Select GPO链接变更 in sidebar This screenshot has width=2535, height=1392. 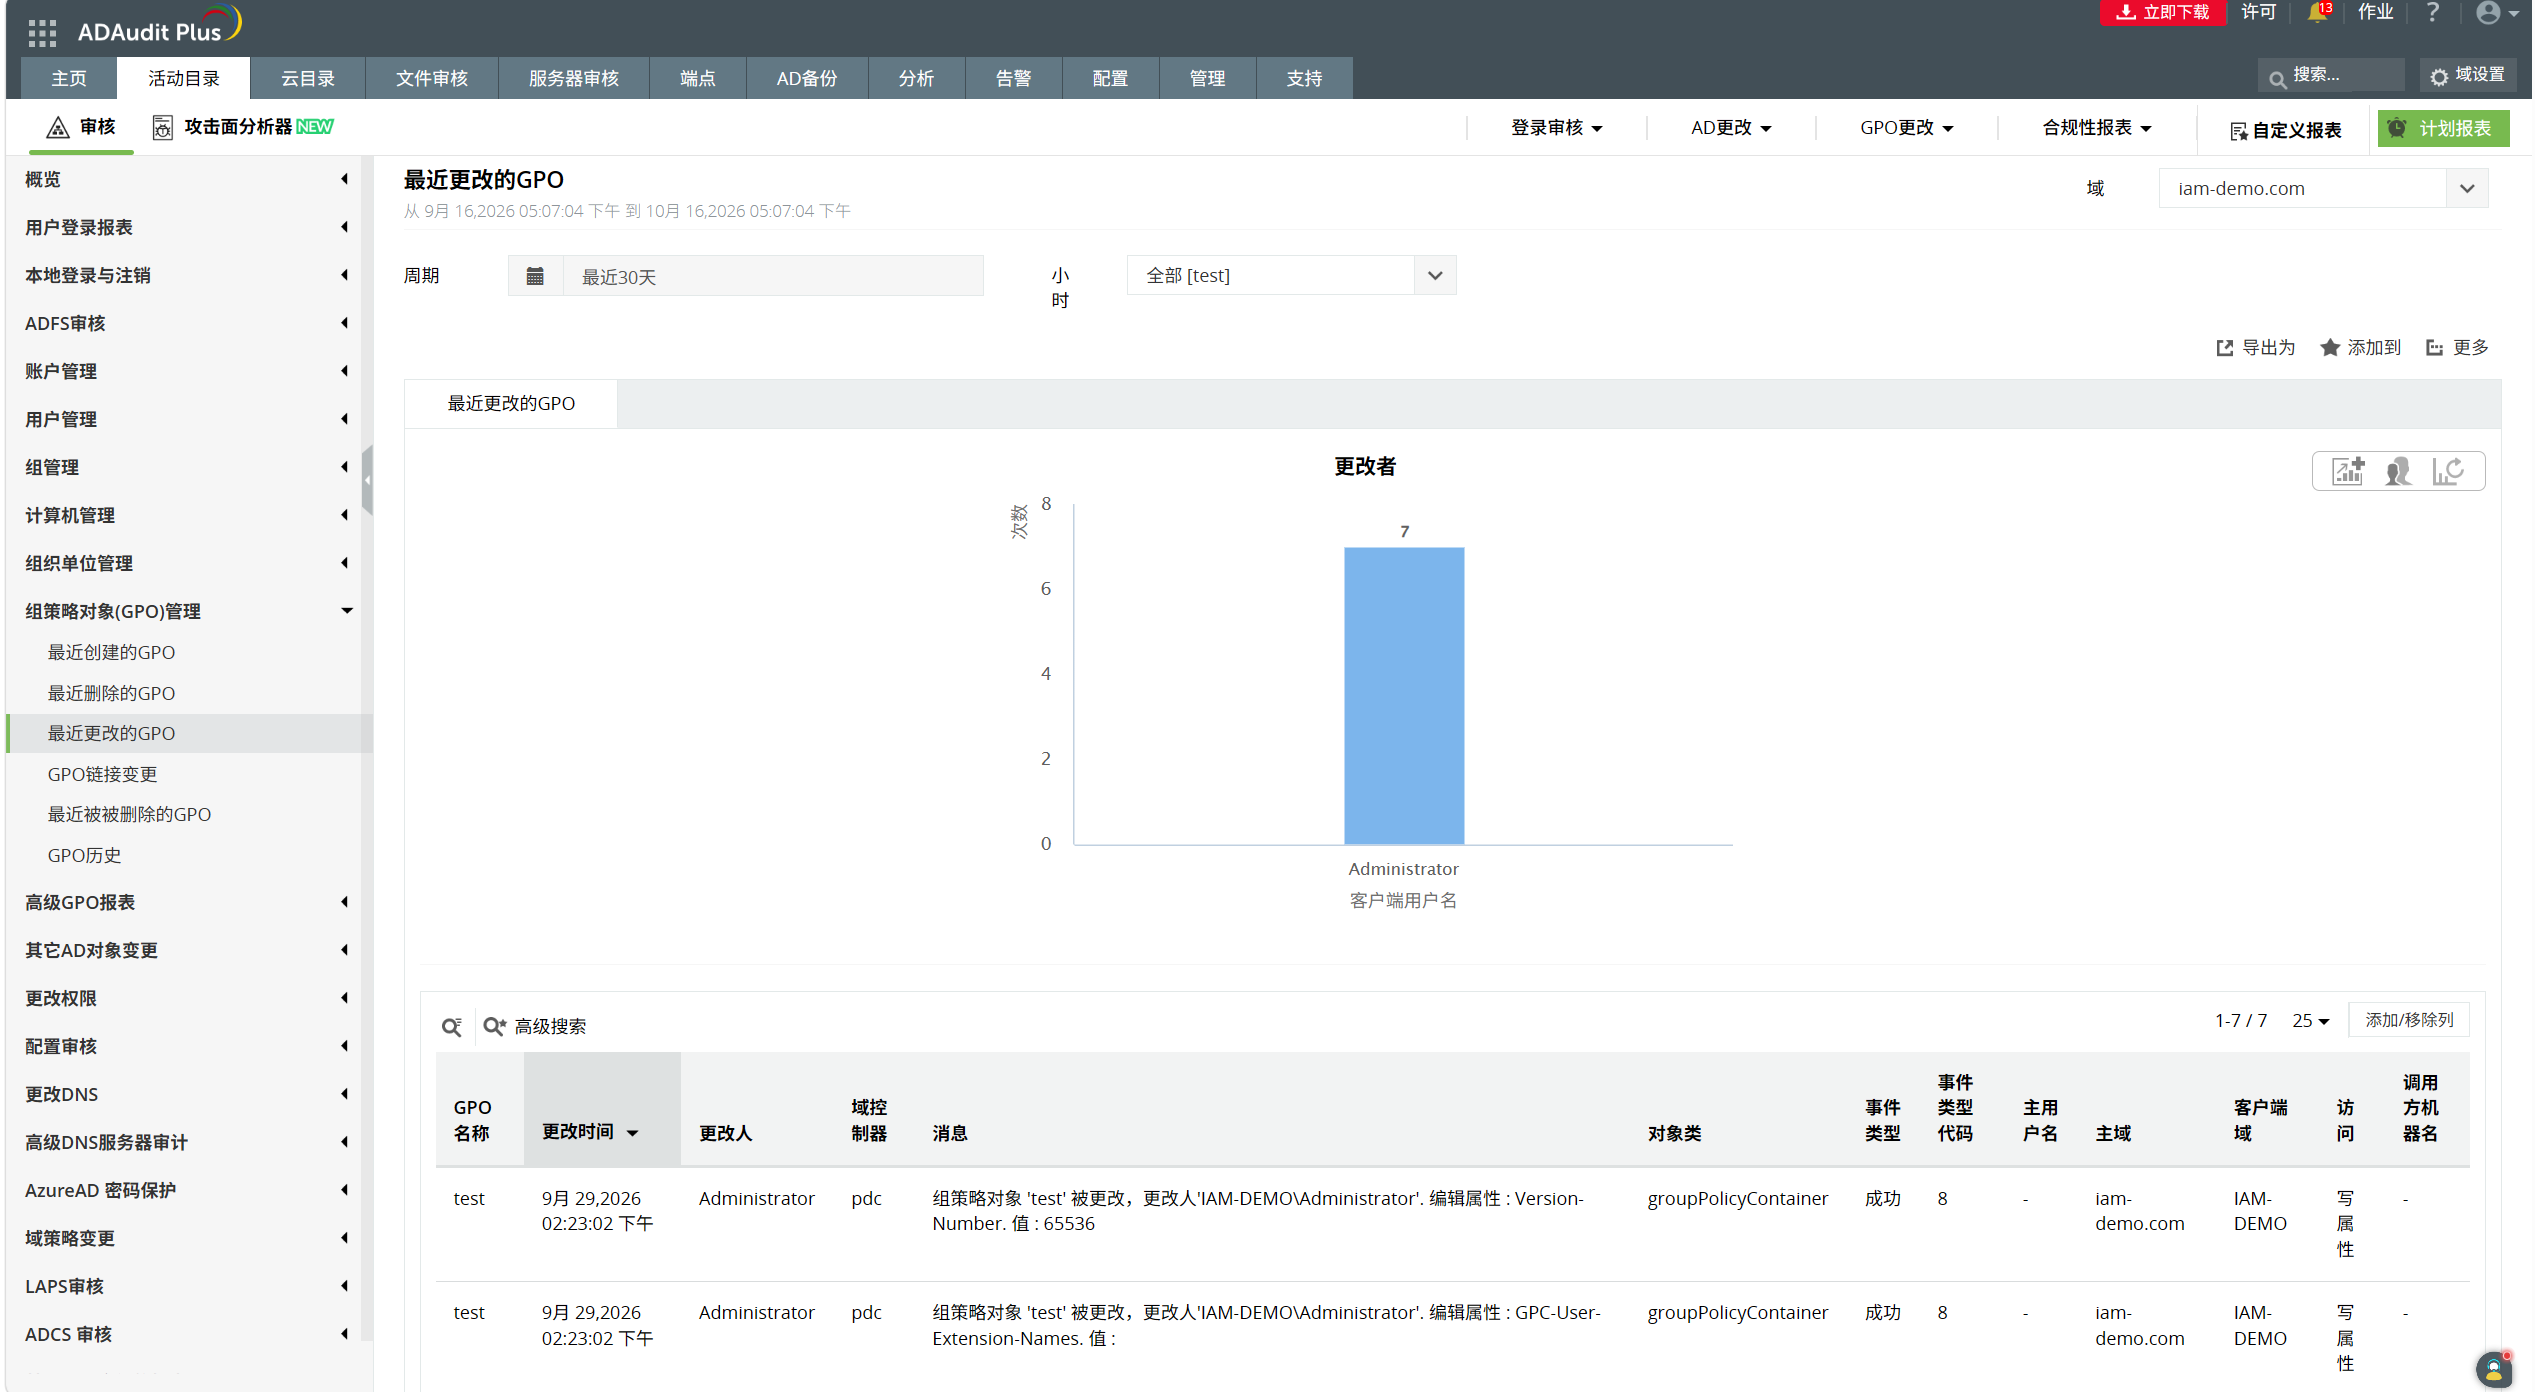102,774
